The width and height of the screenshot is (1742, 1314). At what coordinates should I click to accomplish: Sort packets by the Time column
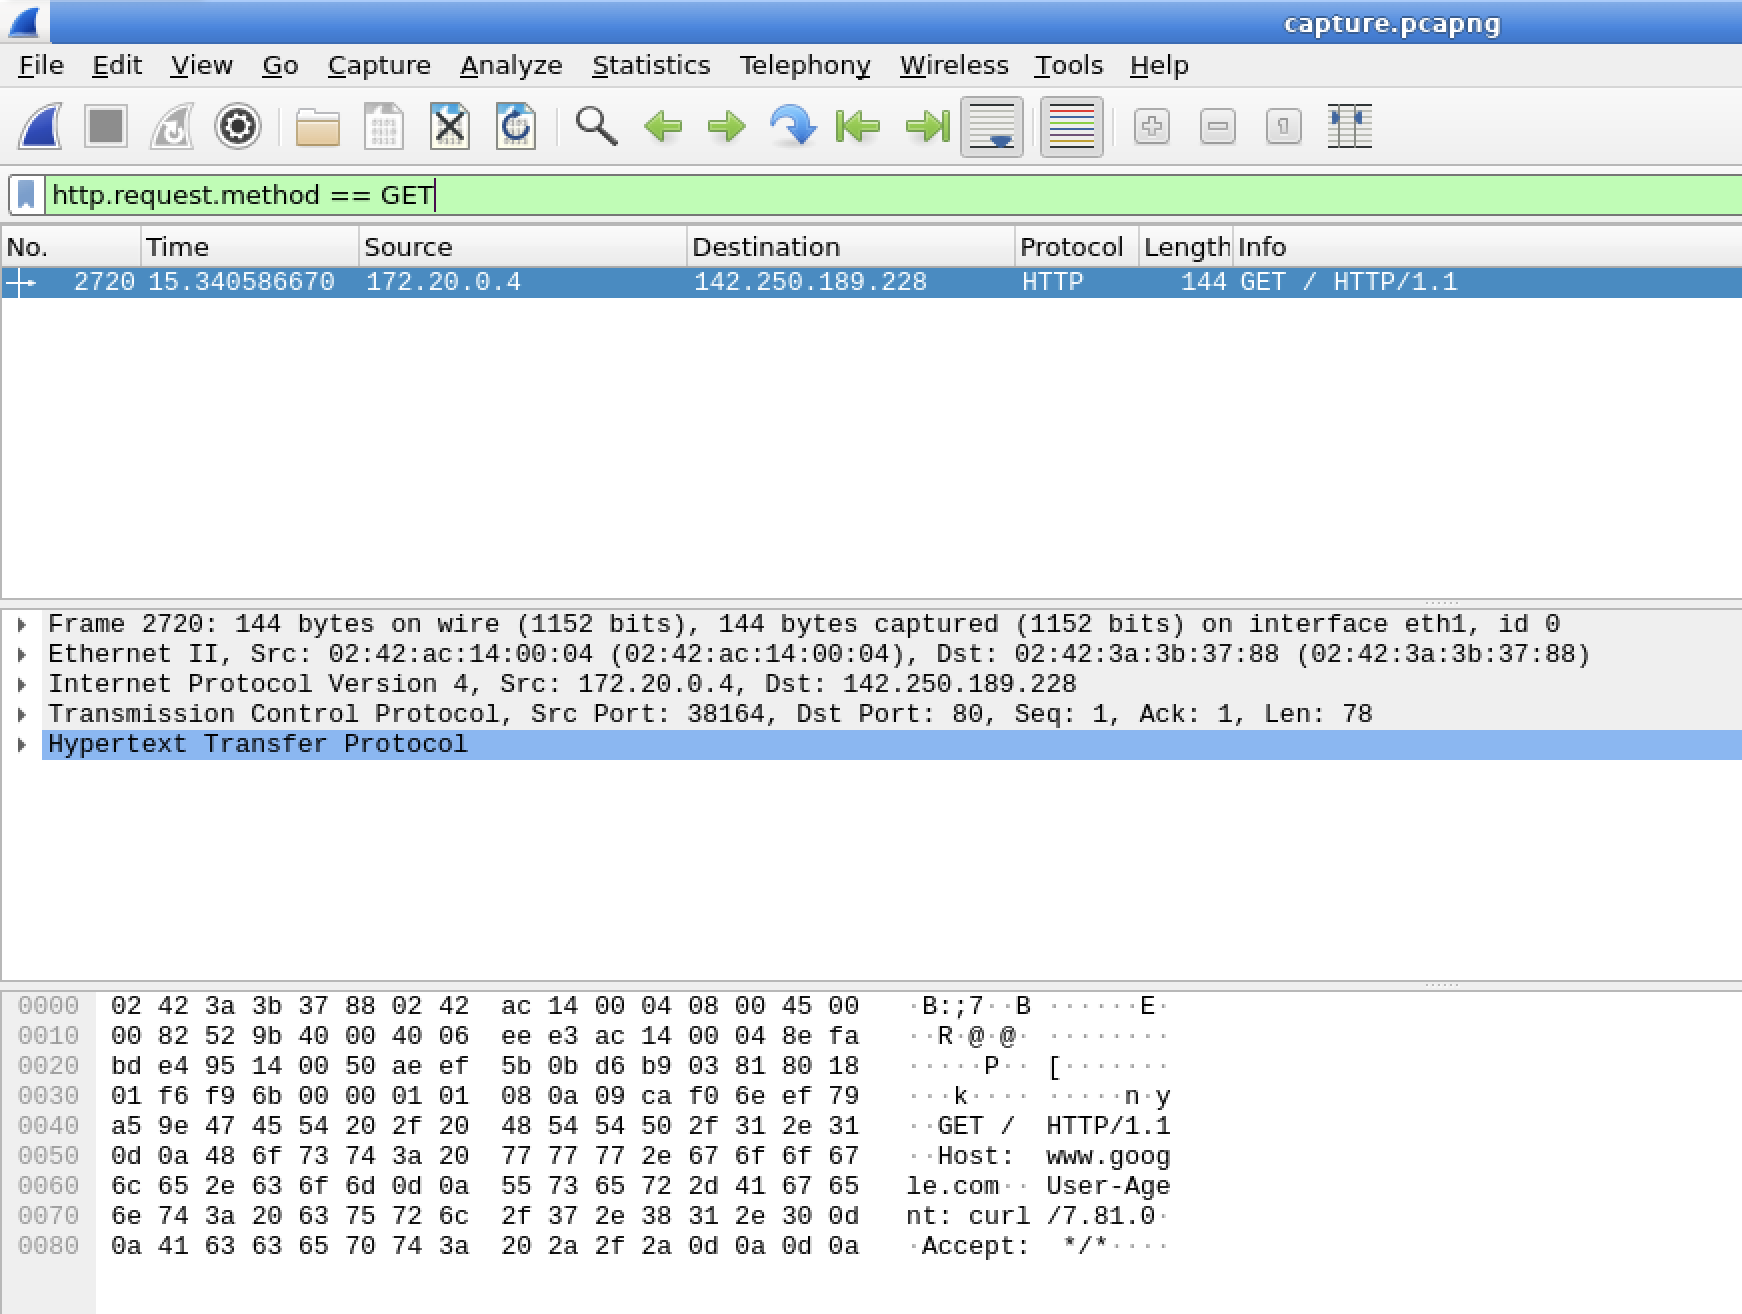tap(248, 247)
